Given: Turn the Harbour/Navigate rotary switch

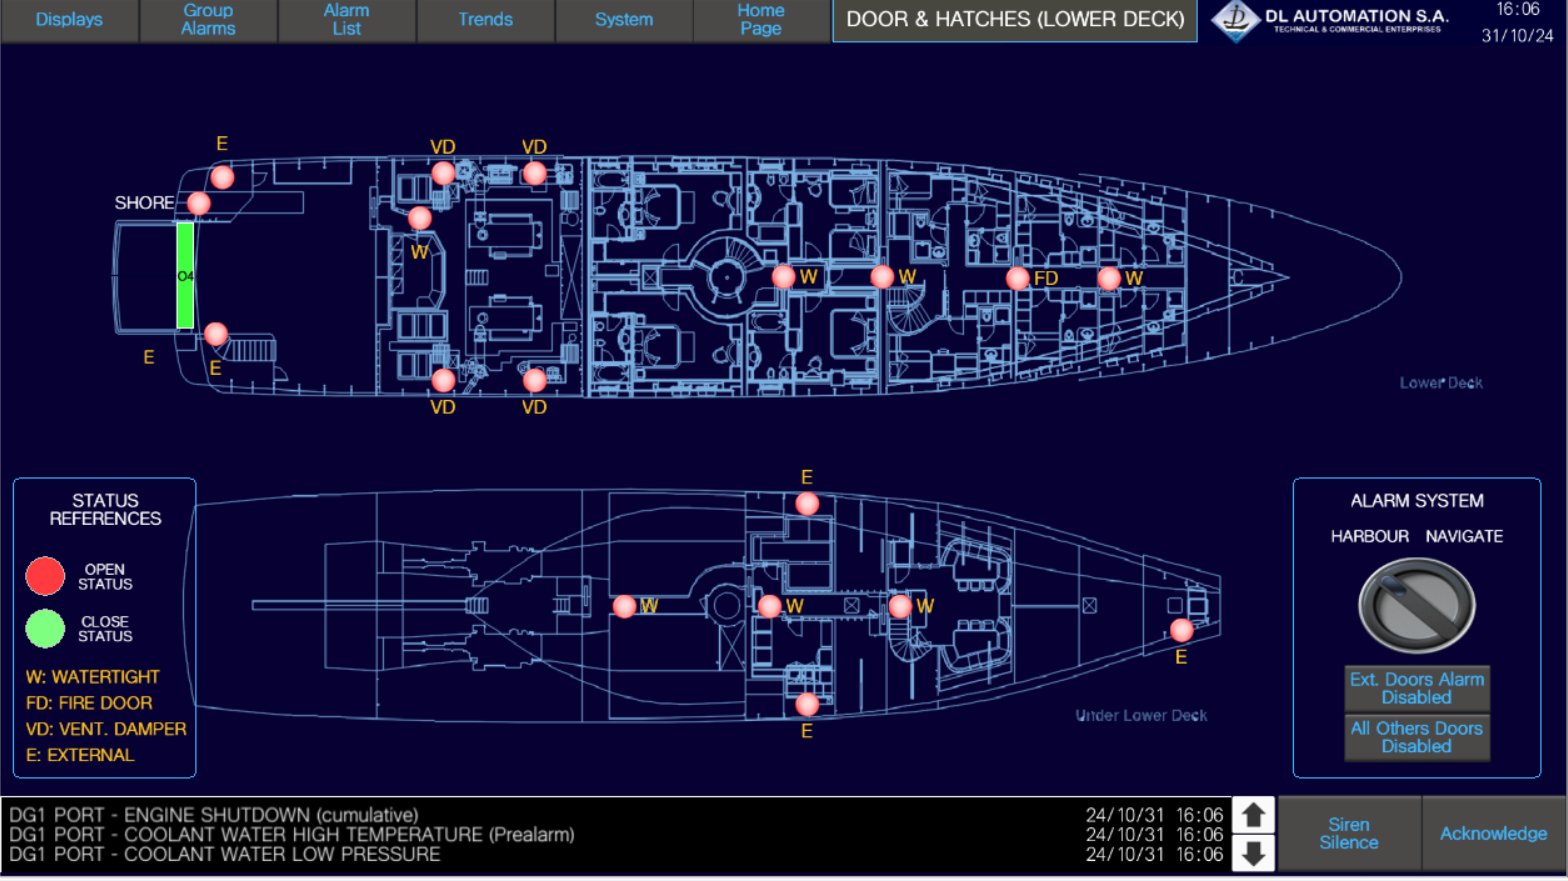Looking at the screenshot, I should [1415, 605].
